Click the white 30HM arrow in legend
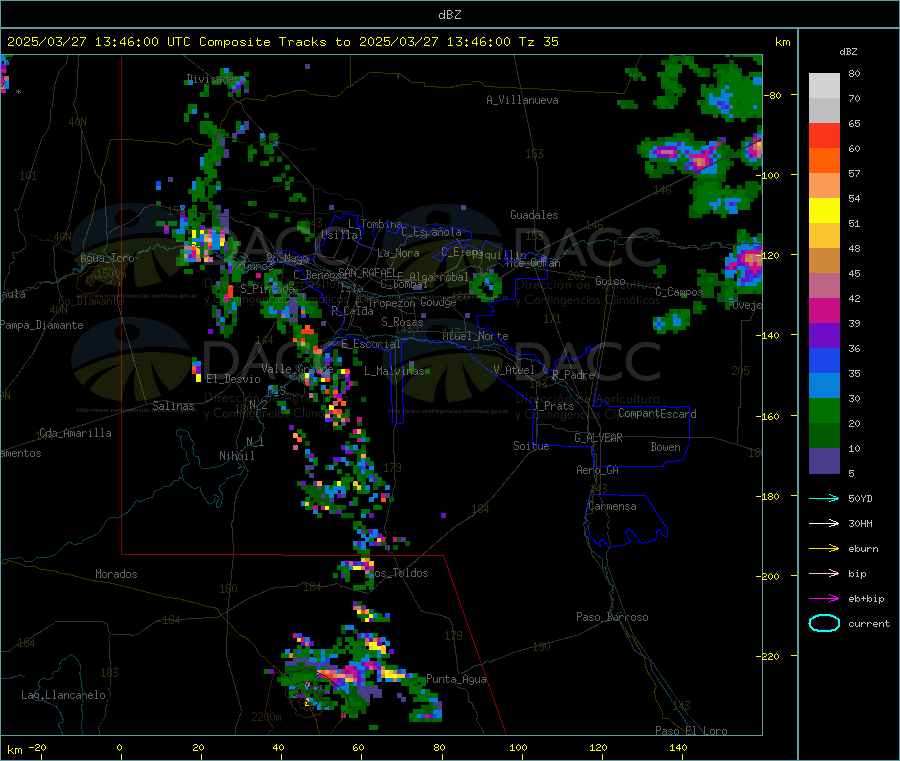This screenshot has width=900, height=761. coord(824,523)
